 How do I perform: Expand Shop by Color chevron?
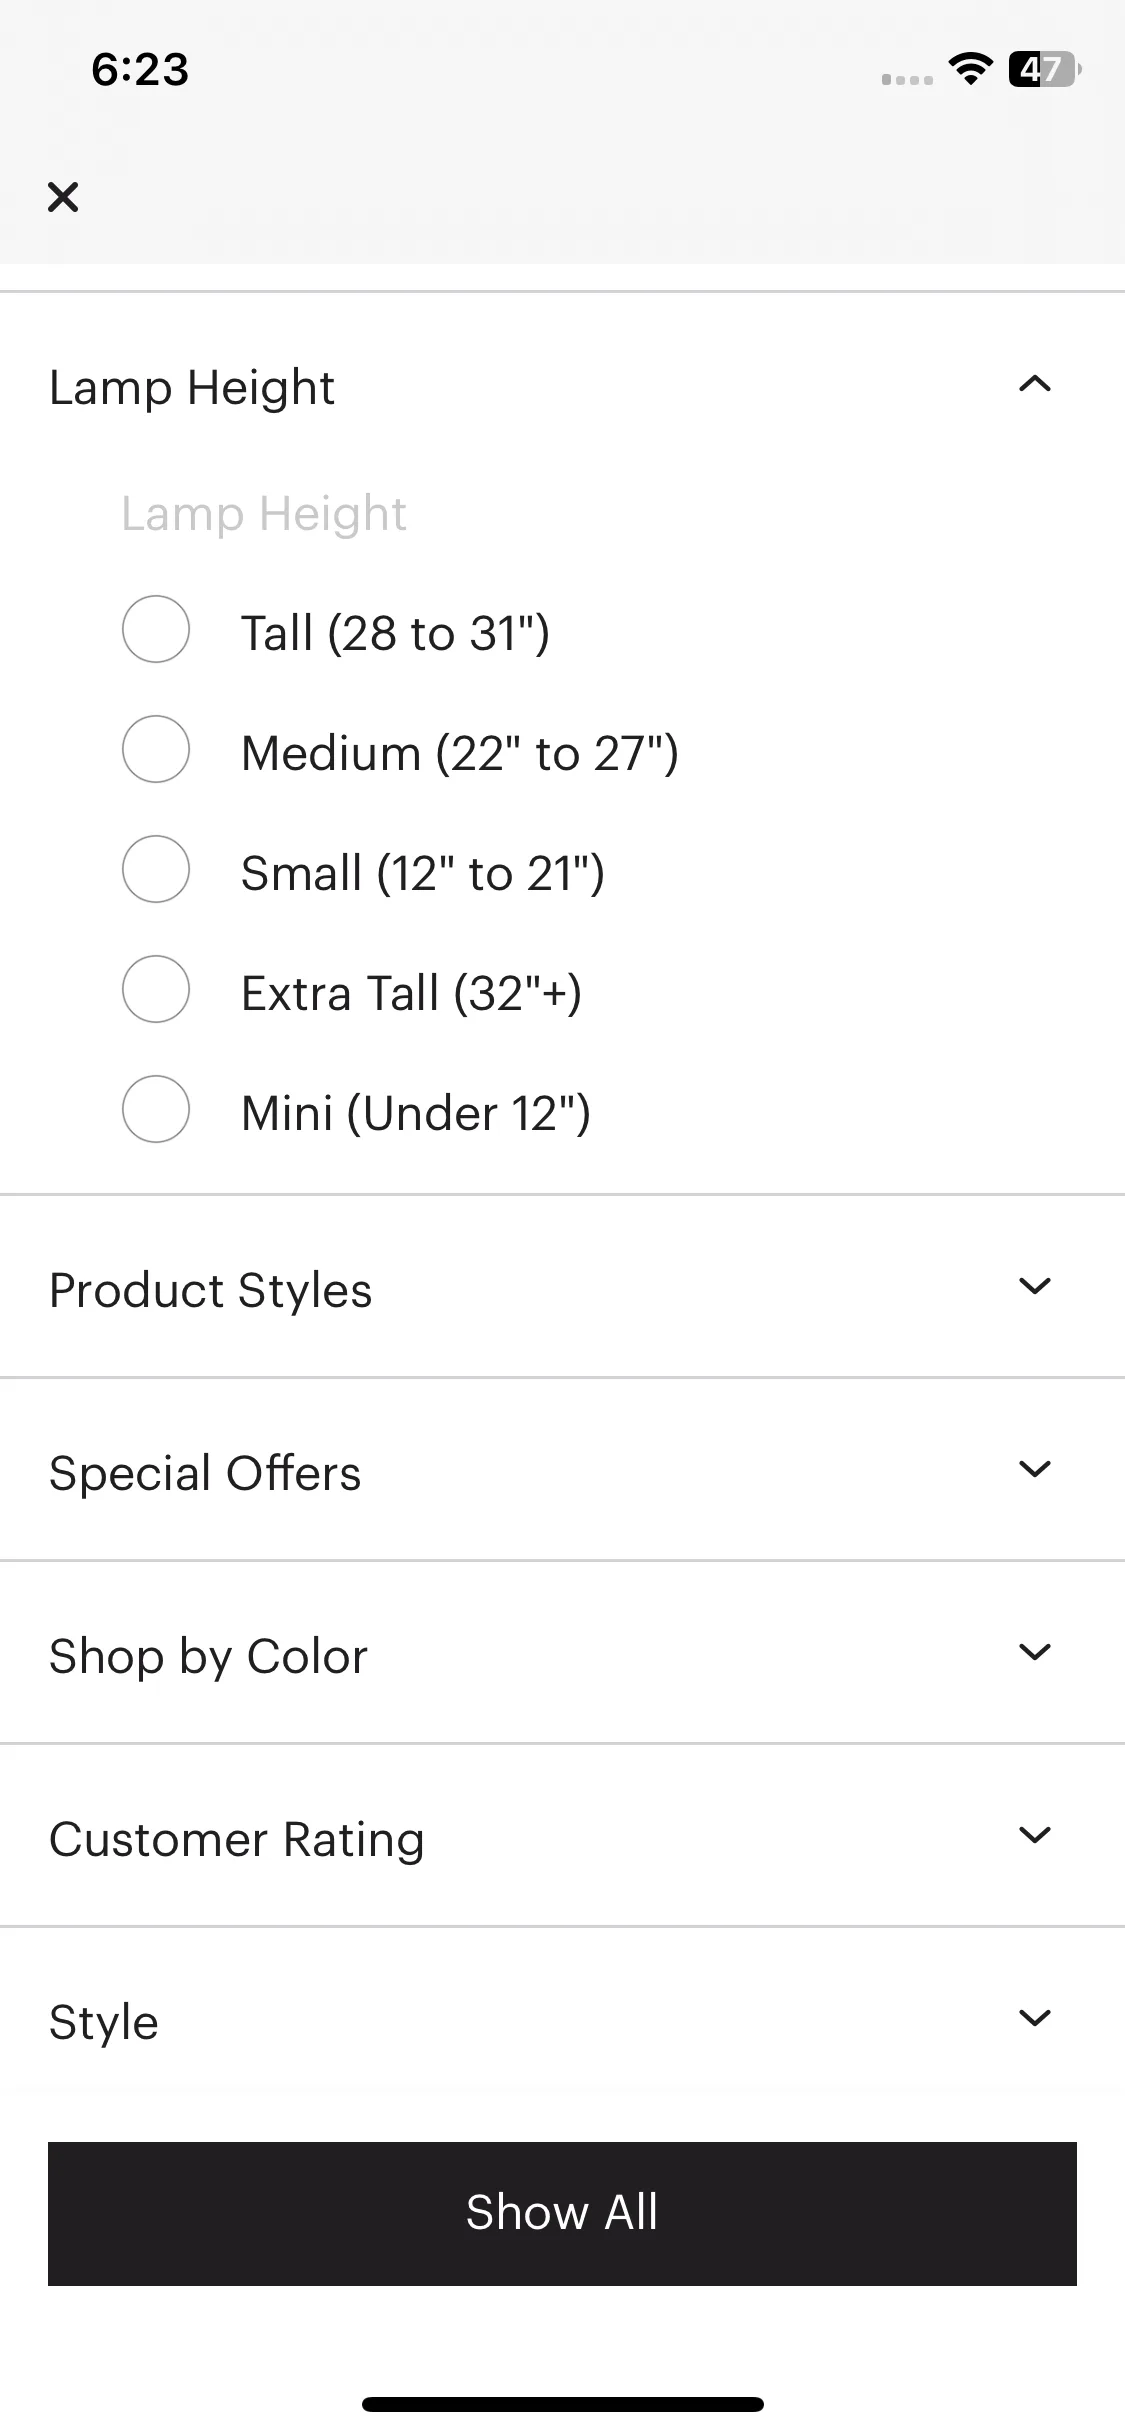(x=1035, y=1652)
